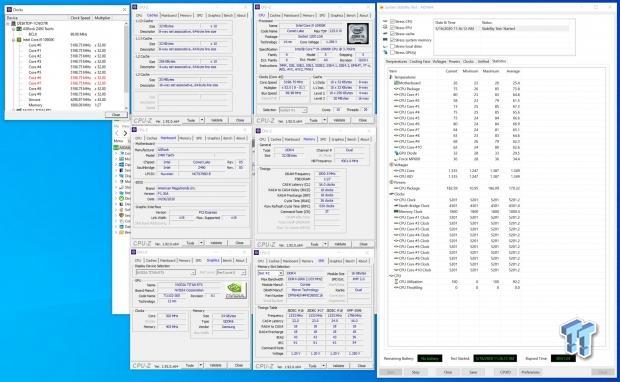Click the Voltages group icon in statistics list

[391, 165]
